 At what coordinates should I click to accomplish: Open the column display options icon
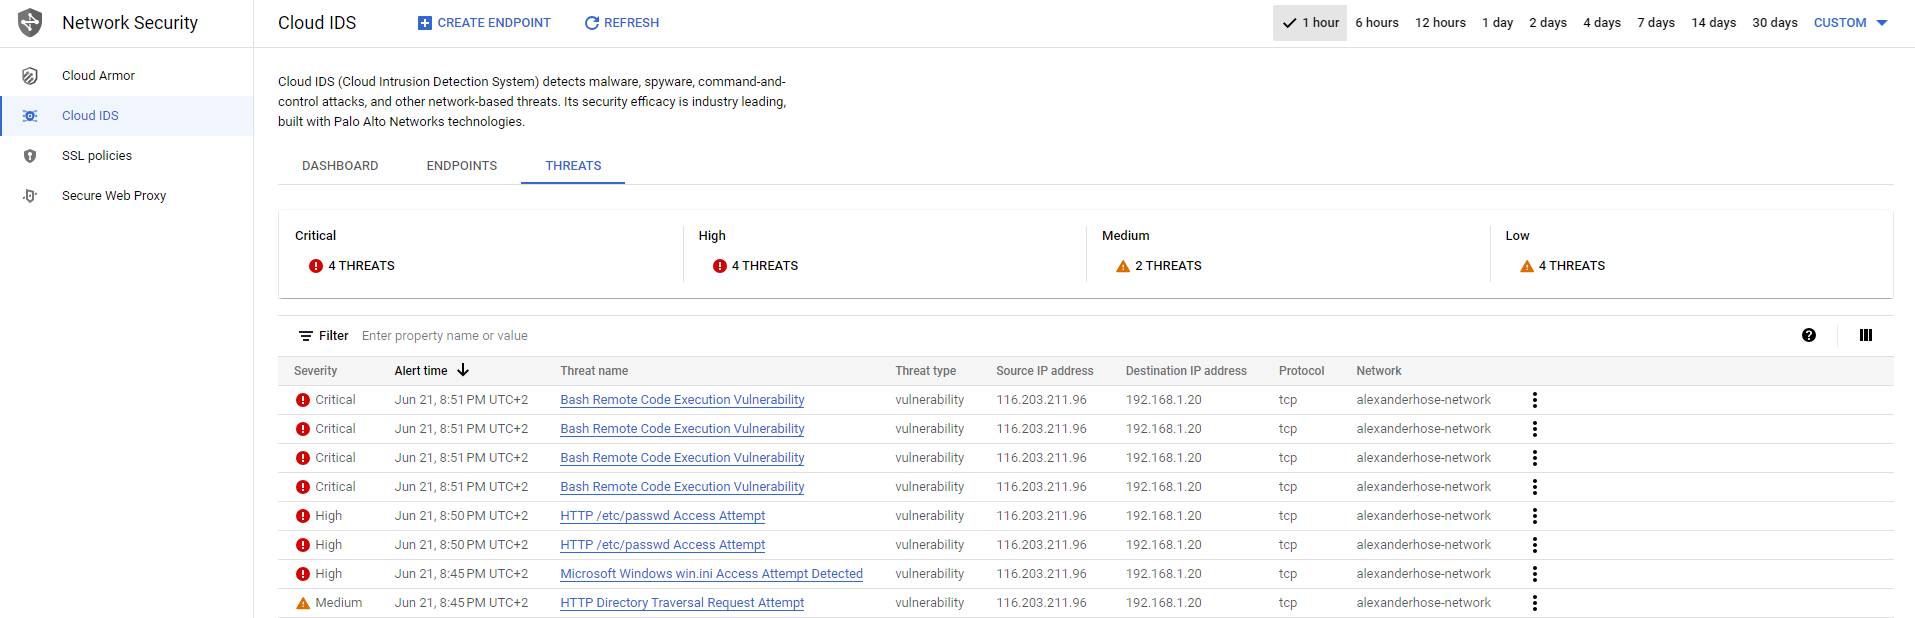[1866, 335]
